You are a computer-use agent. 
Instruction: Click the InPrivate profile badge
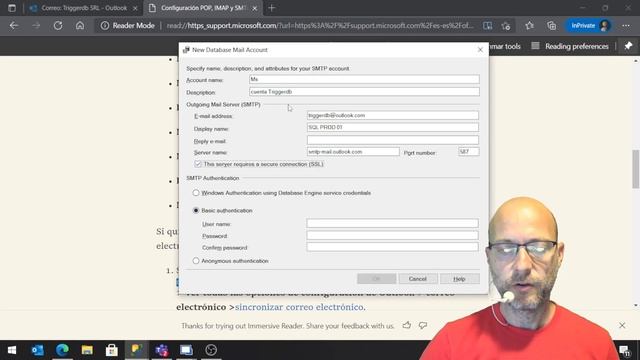(x=588, y=25)
